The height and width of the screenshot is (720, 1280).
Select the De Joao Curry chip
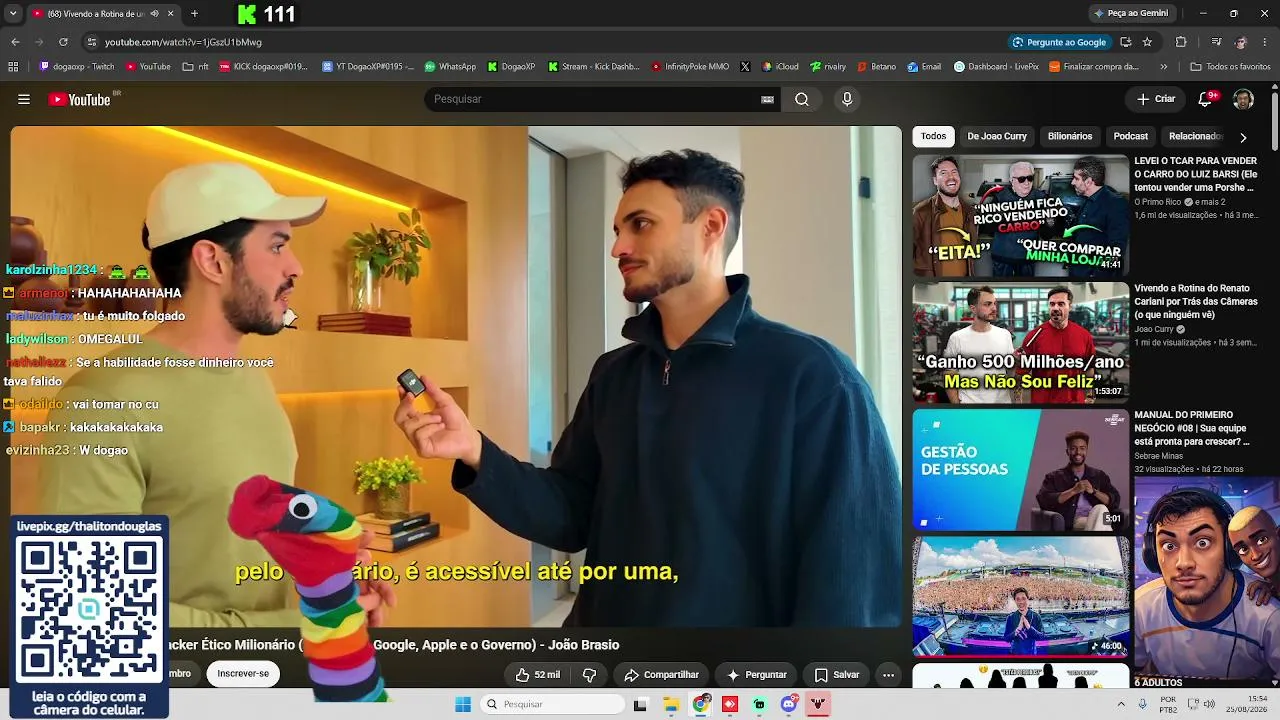[997, 136]
